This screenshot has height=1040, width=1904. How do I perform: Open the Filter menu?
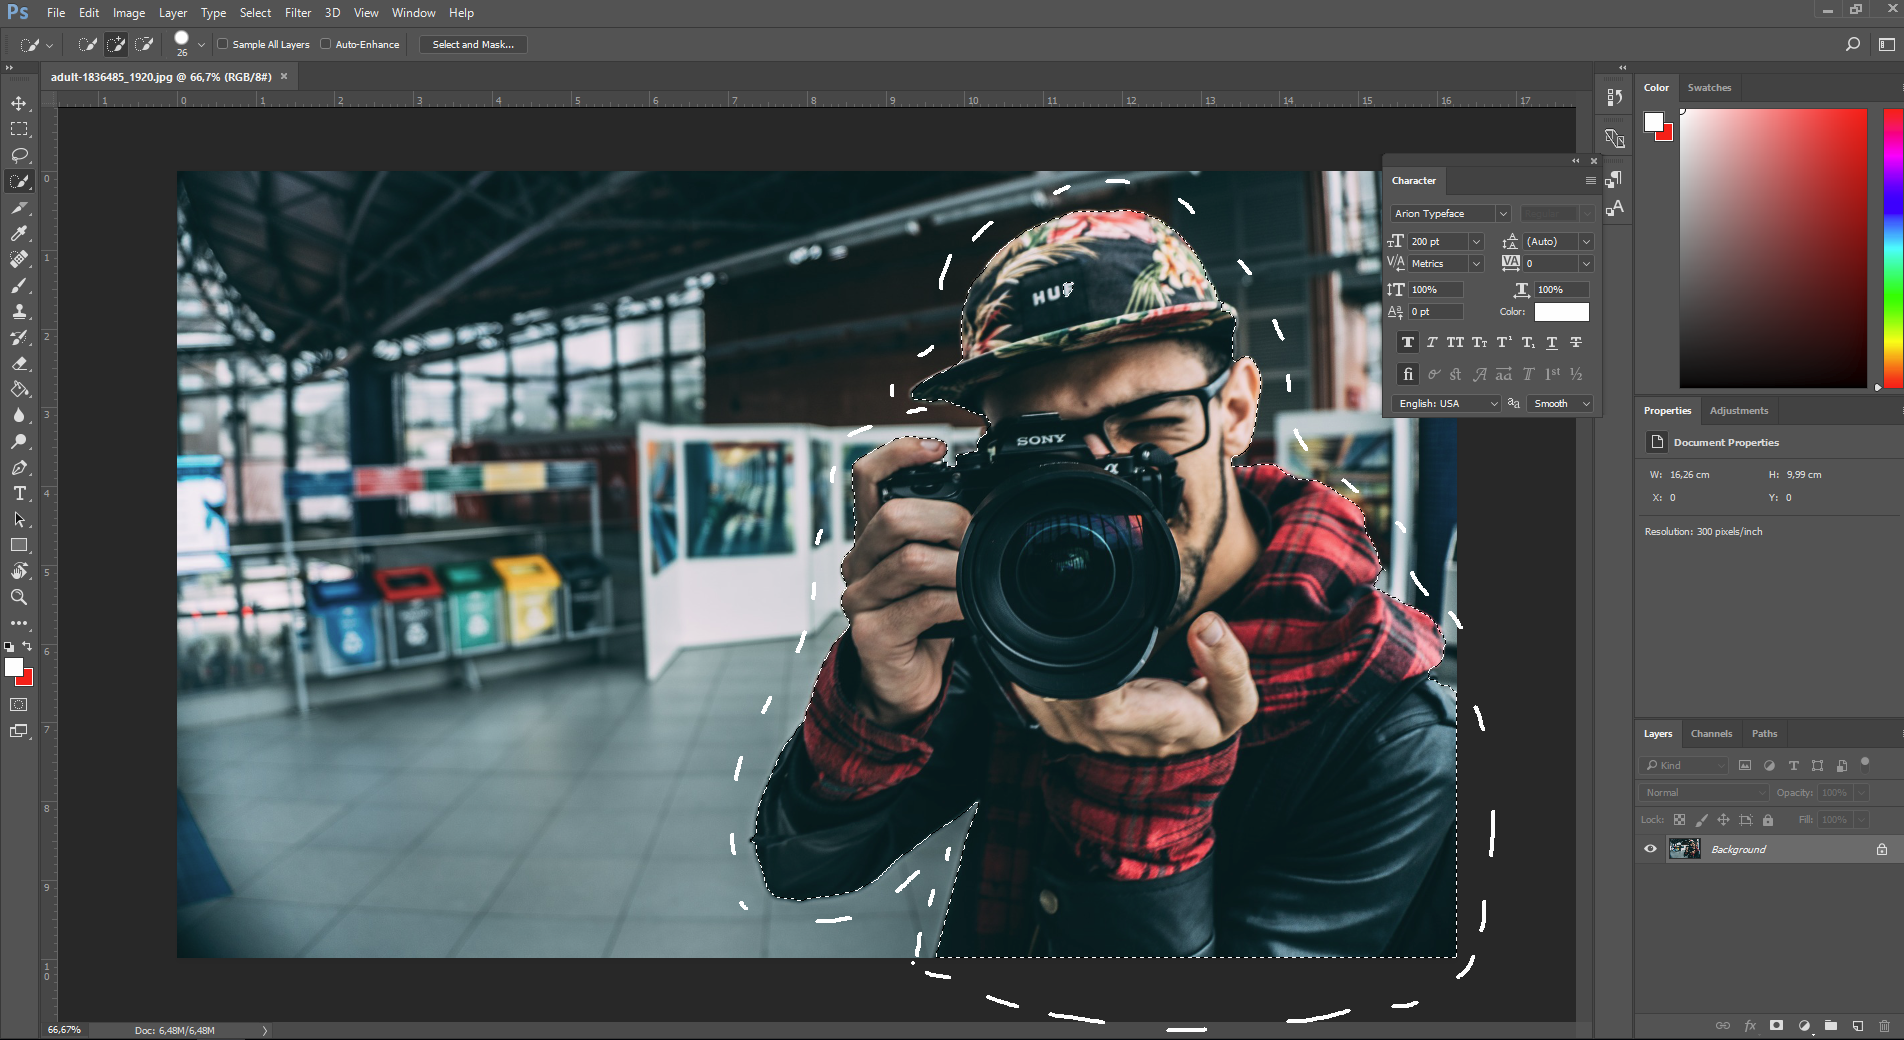297,13
